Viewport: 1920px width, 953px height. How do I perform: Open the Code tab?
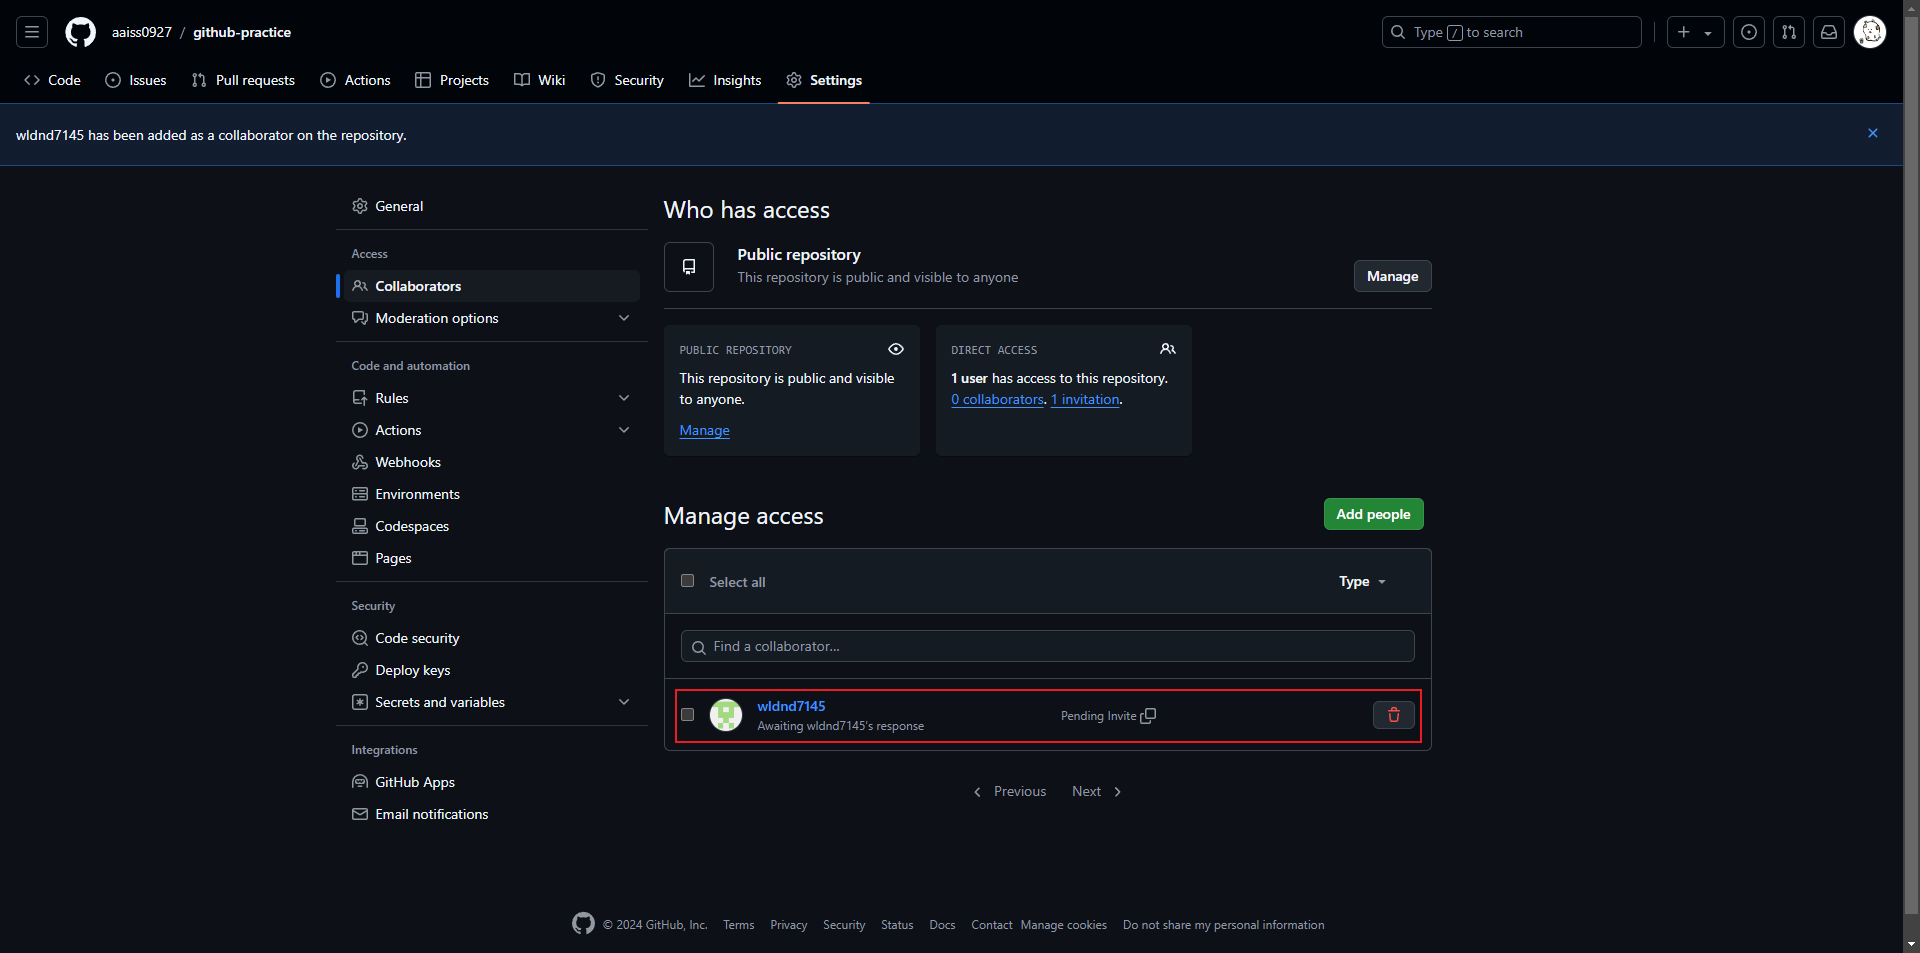(52, 80)
